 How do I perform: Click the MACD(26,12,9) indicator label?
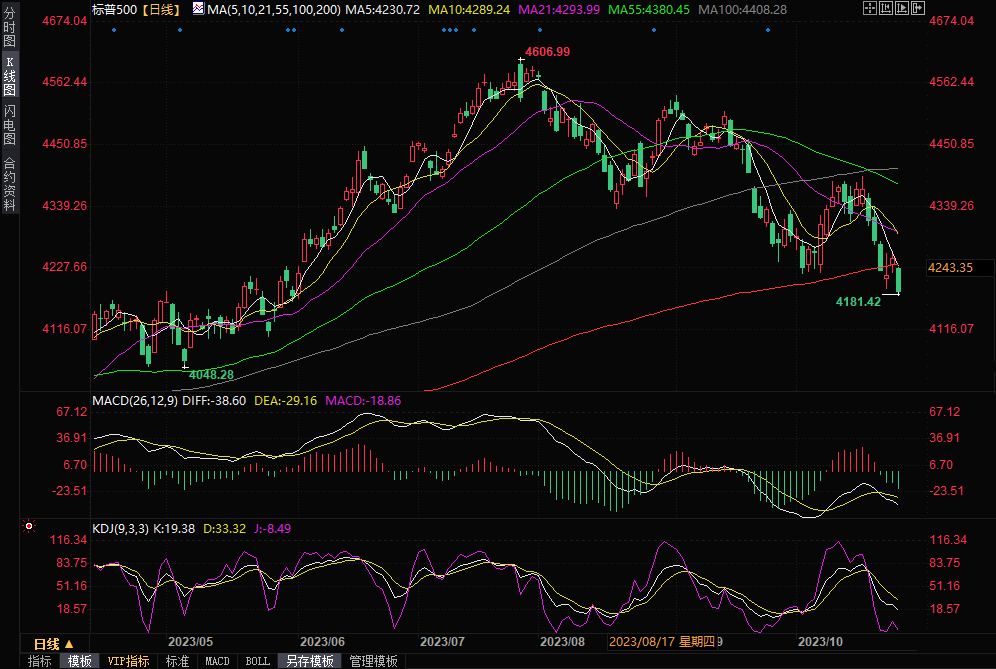coord(135,400)
